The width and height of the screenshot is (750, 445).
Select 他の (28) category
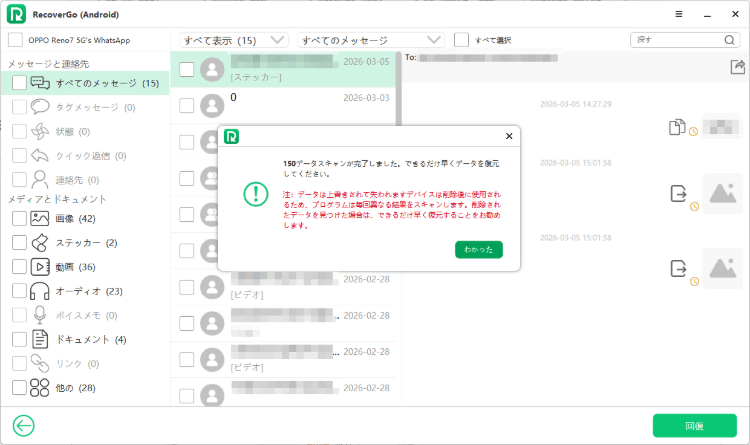pos(76,388)
